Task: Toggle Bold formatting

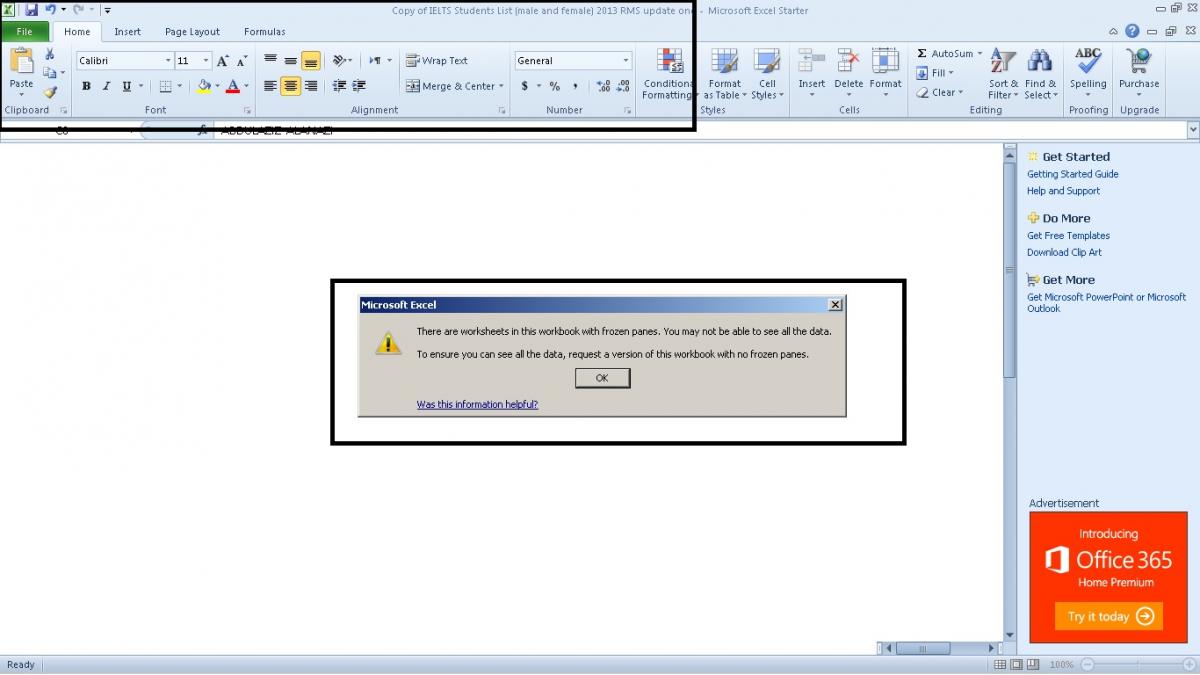Action: coord(86,87)
